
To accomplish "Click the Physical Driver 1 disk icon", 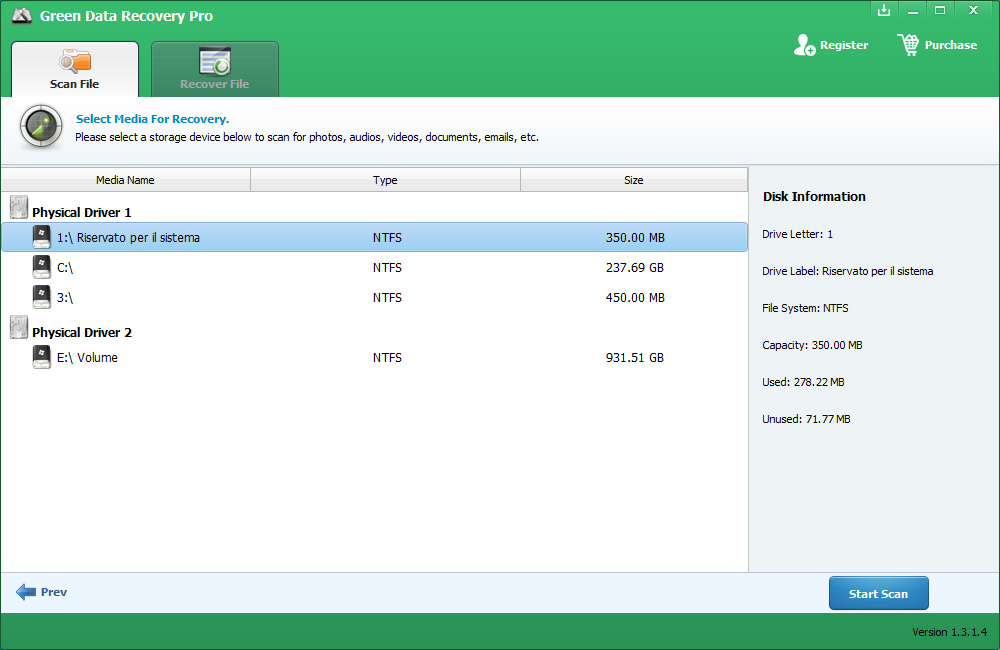I will [x=19, y=208].
